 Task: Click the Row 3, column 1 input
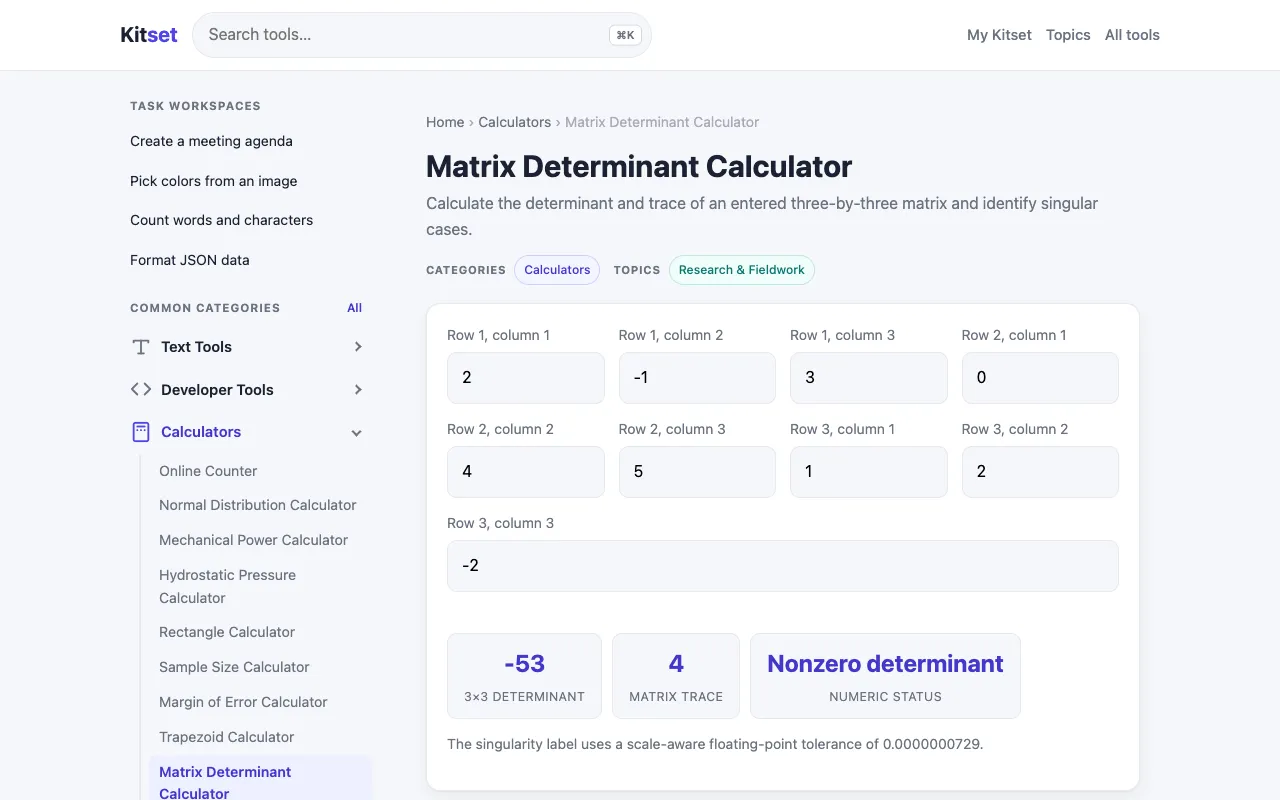tap(869, 472)
